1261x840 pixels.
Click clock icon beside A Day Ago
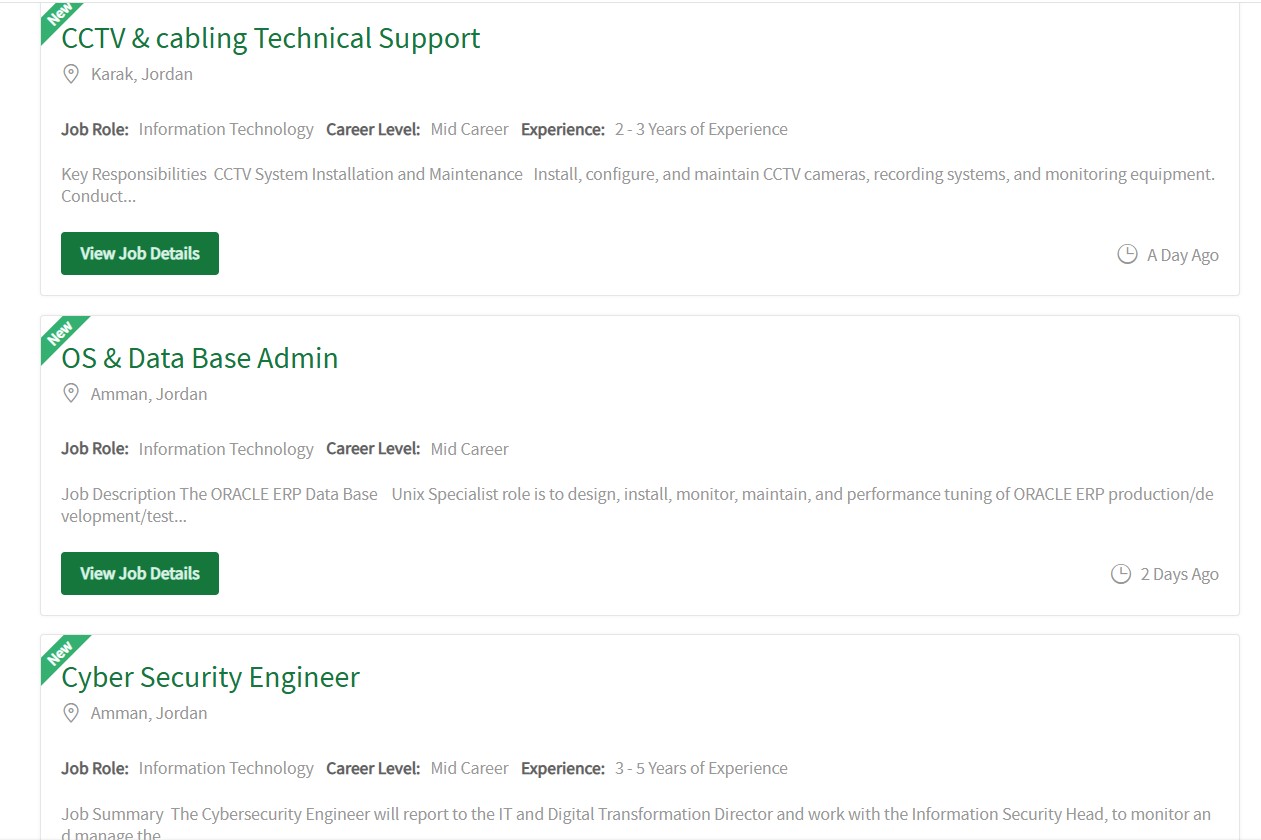pos(1127,254)
